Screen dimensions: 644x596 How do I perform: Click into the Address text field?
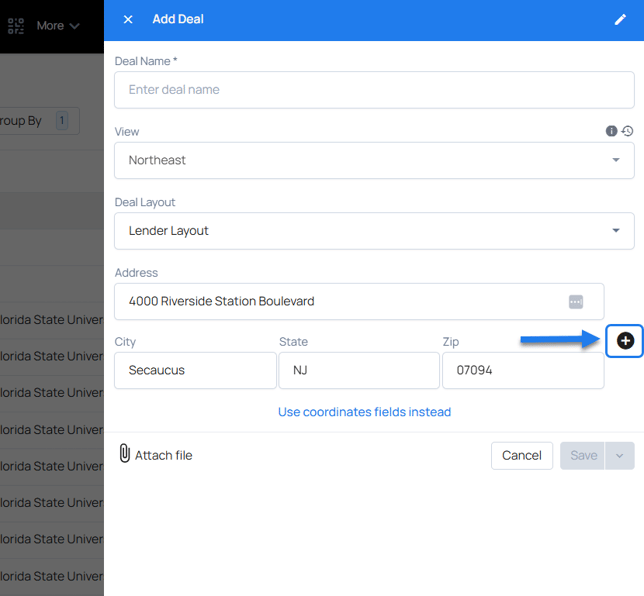click(340, 302)
